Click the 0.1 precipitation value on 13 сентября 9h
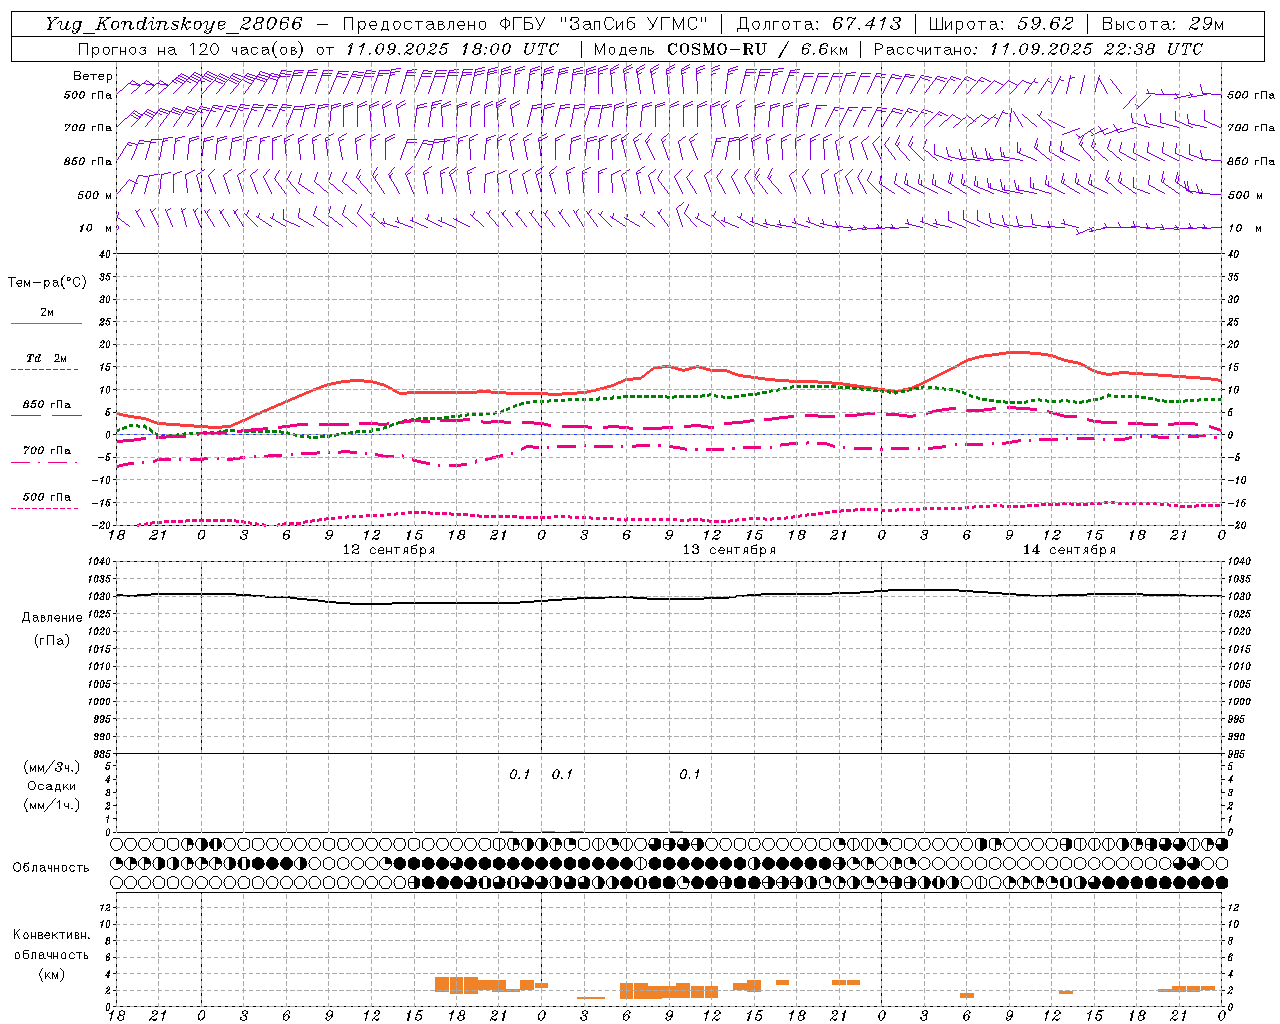Screen dimensions: 1280x1024 tap(690, 775)
